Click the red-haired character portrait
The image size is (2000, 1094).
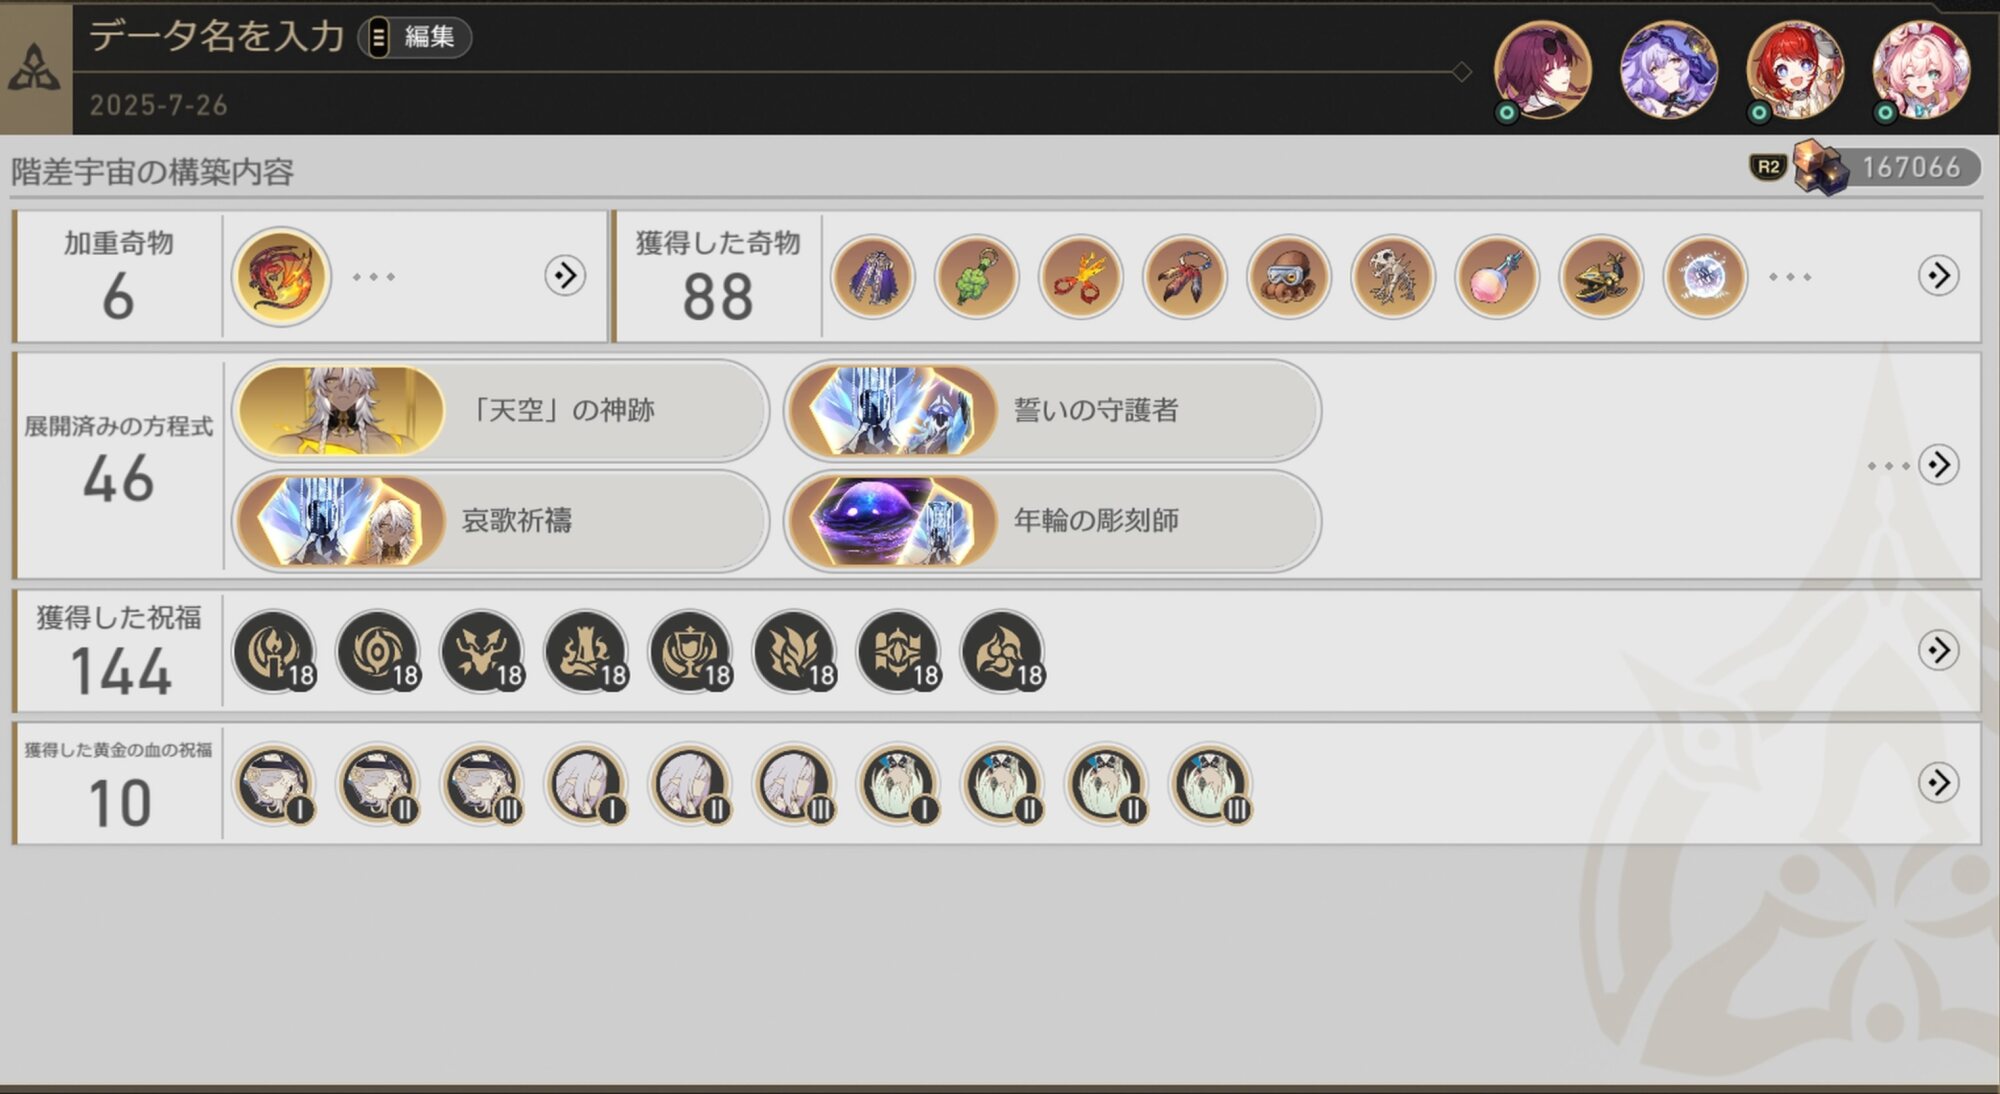[1794, 70]
